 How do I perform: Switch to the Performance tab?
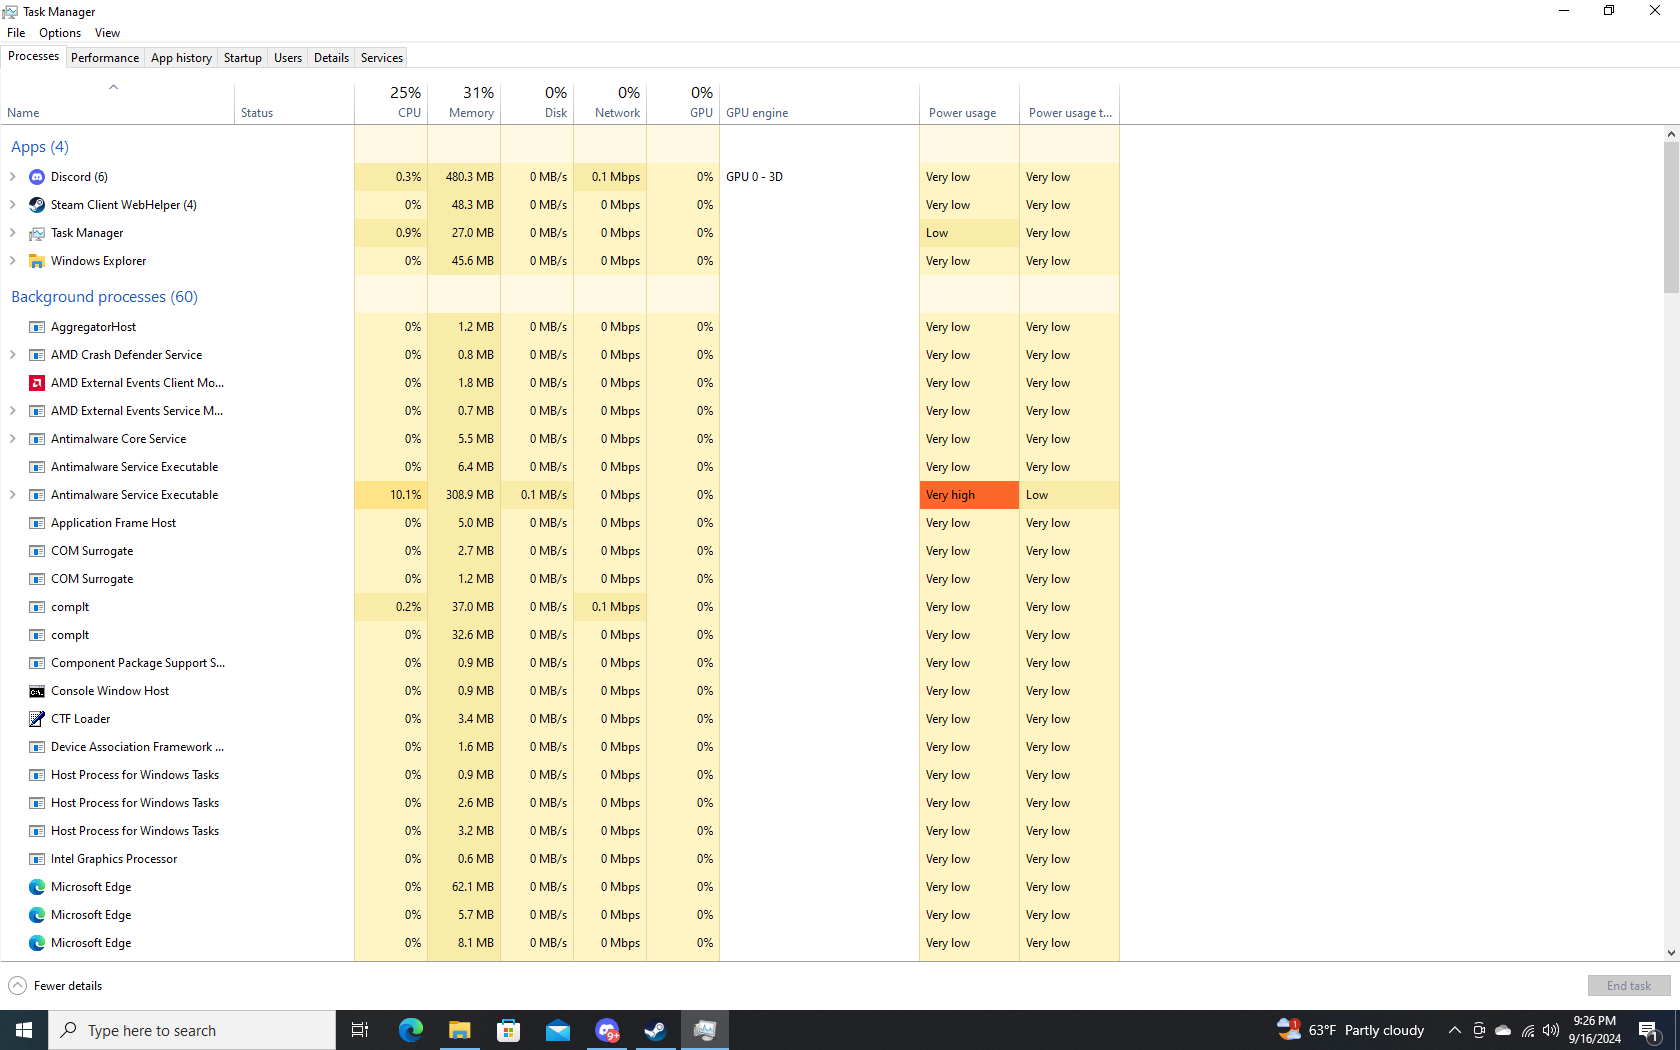tap(105, 58)
